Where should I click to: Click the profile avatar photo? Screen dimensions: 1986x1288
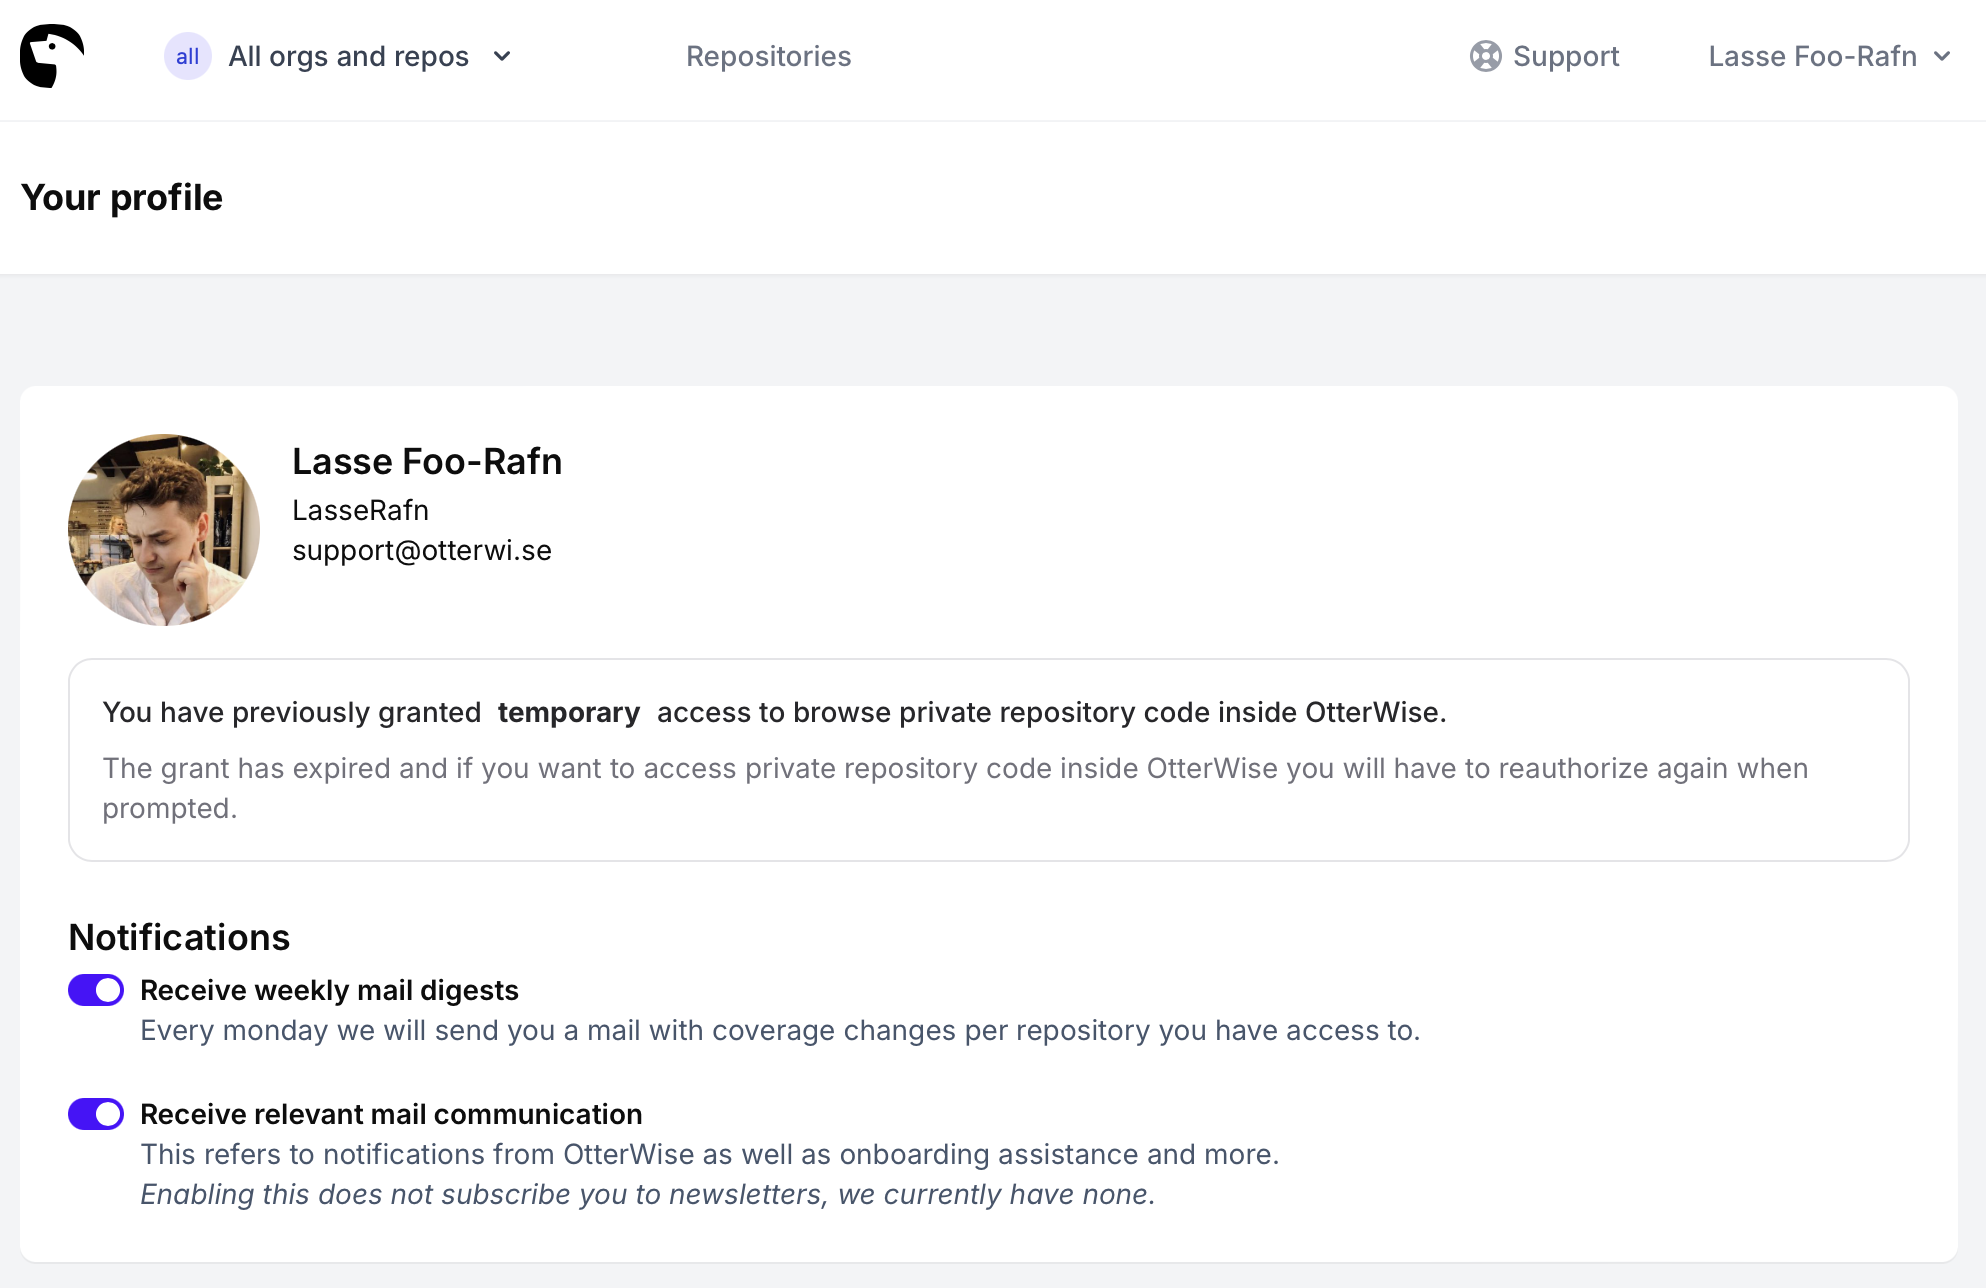pyautogui.click(x=164, y=530)
